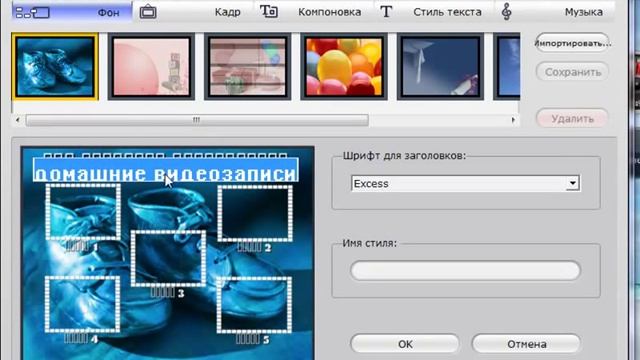Screen dimensions: 640x360
Task: Click the caption label under frame 1
Action: point(81,247)
